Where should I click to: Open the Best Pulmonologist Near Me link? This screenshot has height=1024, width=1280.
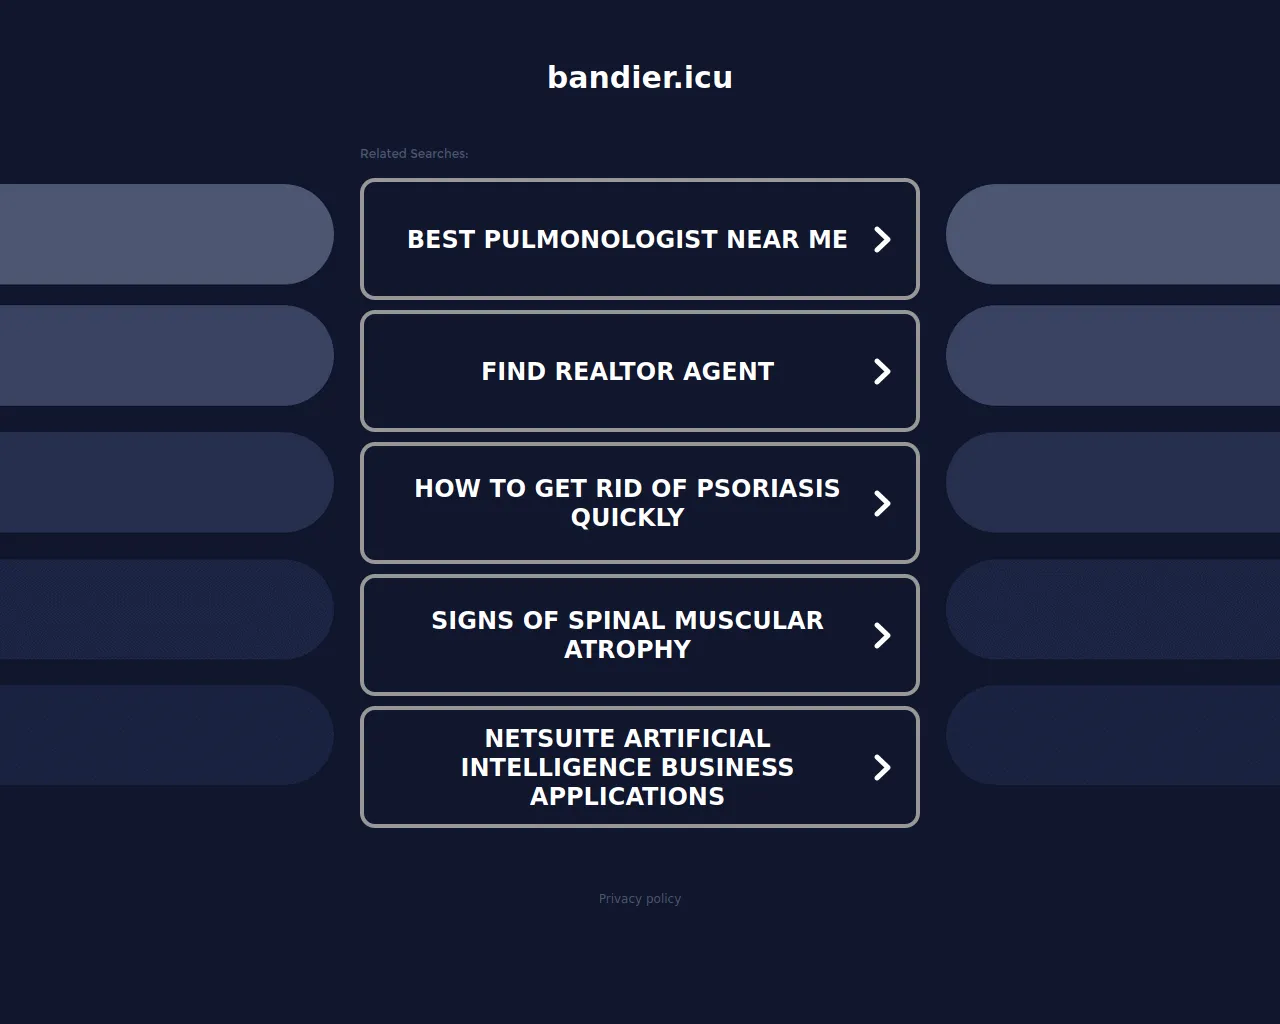tap(627, 239)
